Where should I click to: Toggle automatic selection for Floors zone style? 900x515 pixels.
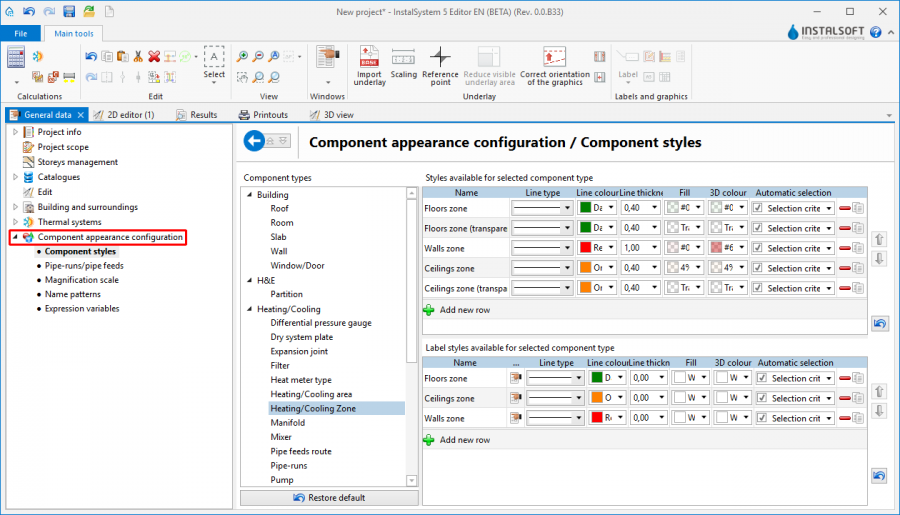coord(758,208)
